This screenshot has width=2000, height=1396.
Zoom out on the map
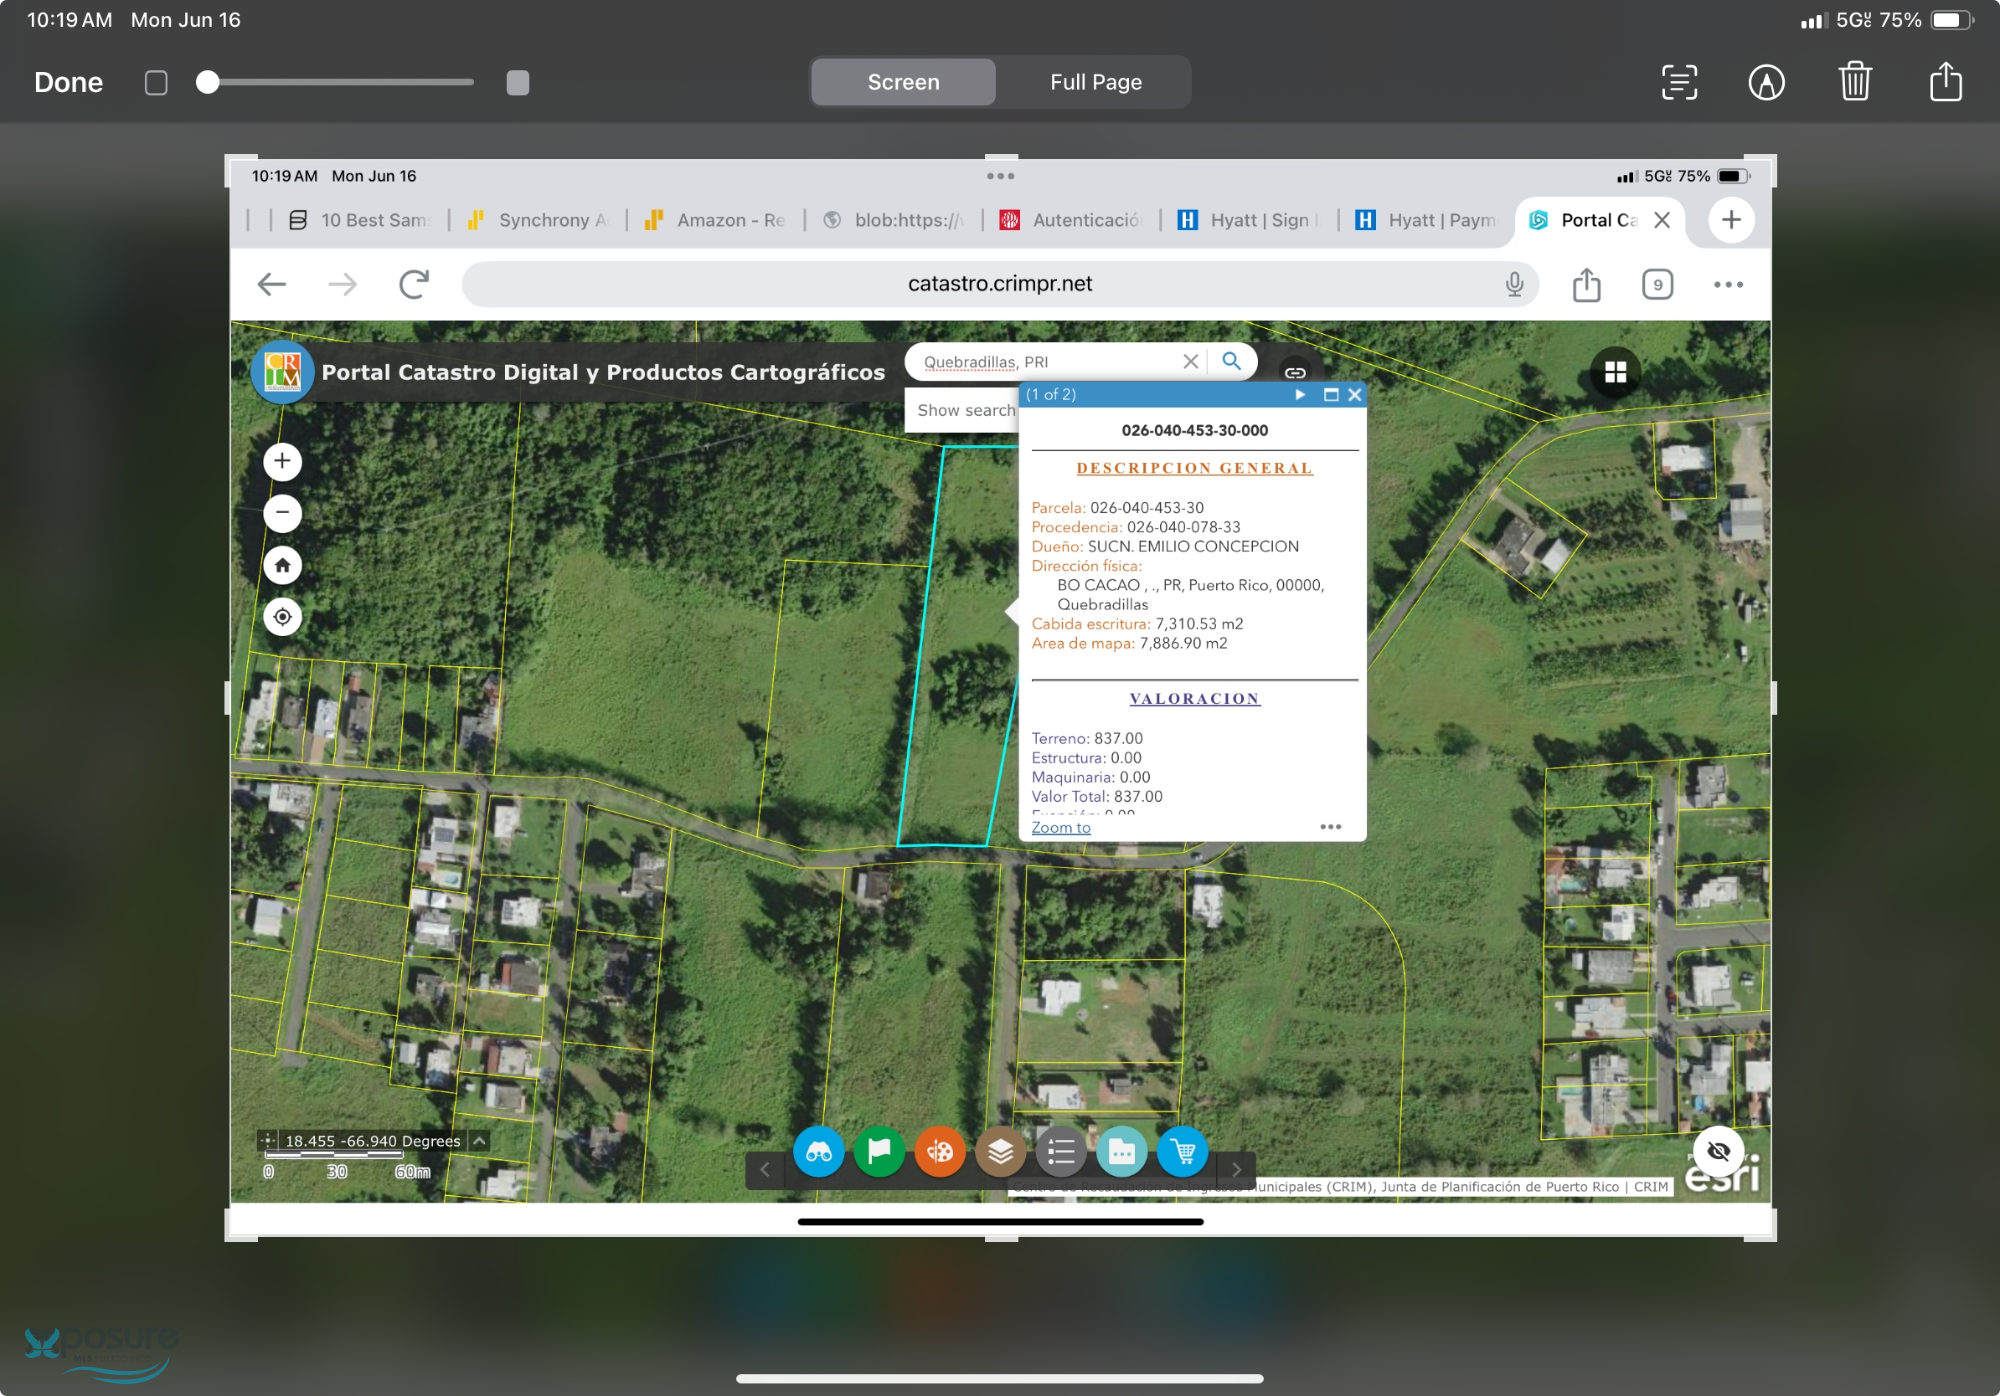283,513
